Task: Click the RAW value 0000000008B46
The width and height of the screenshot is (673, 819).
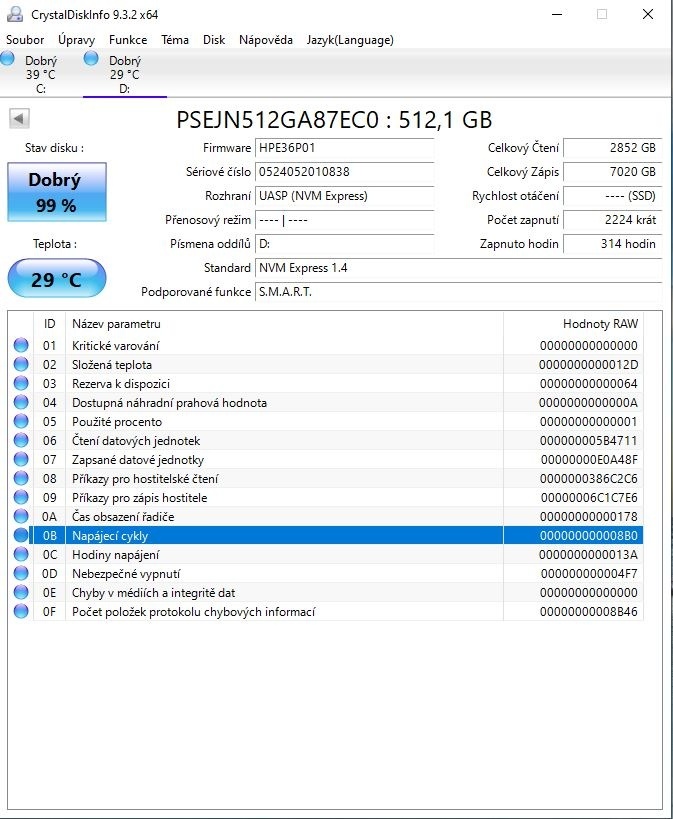Action: pyautogui.click(x=589, y=612)
